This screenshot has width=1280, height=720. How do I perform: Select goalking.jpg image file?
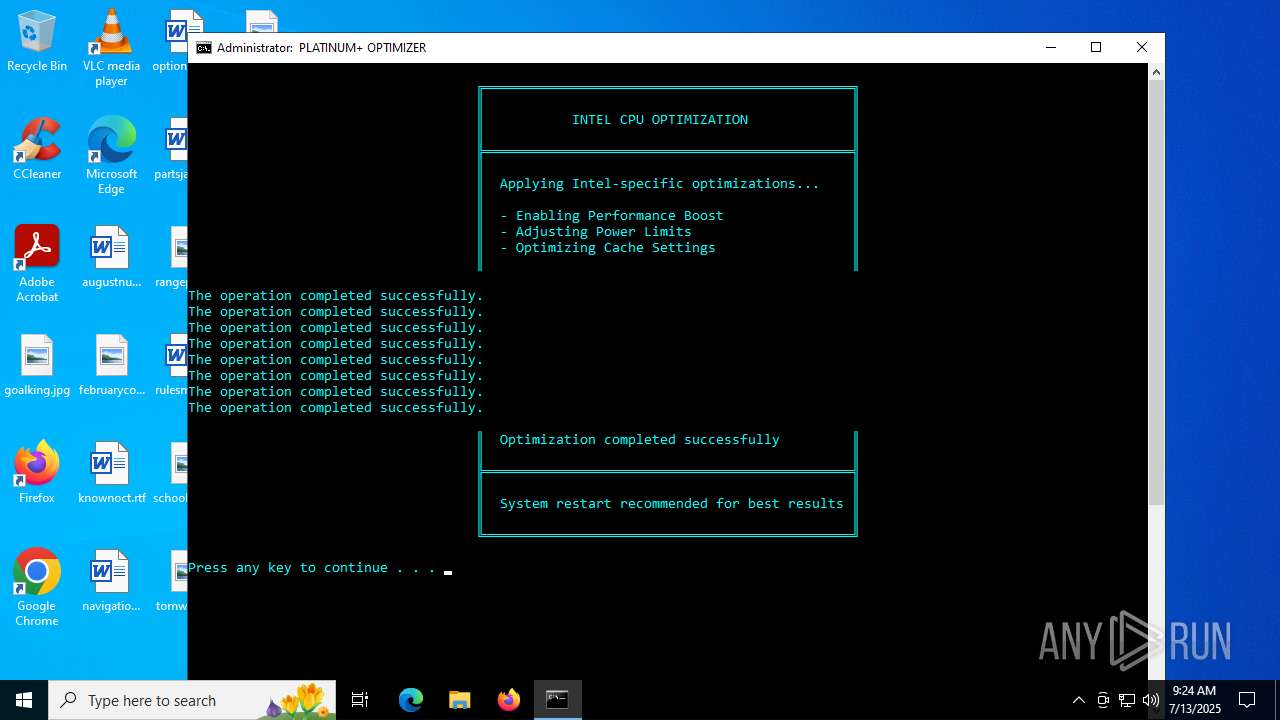pyautogui.click(x=37, y=365)
